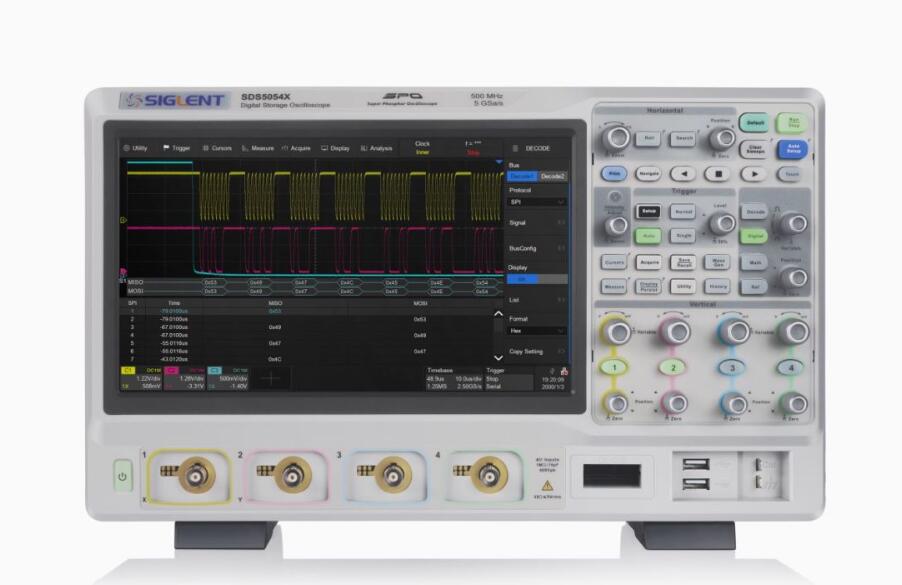
Task: Toggle channel 4 green button
Action: 791,368
